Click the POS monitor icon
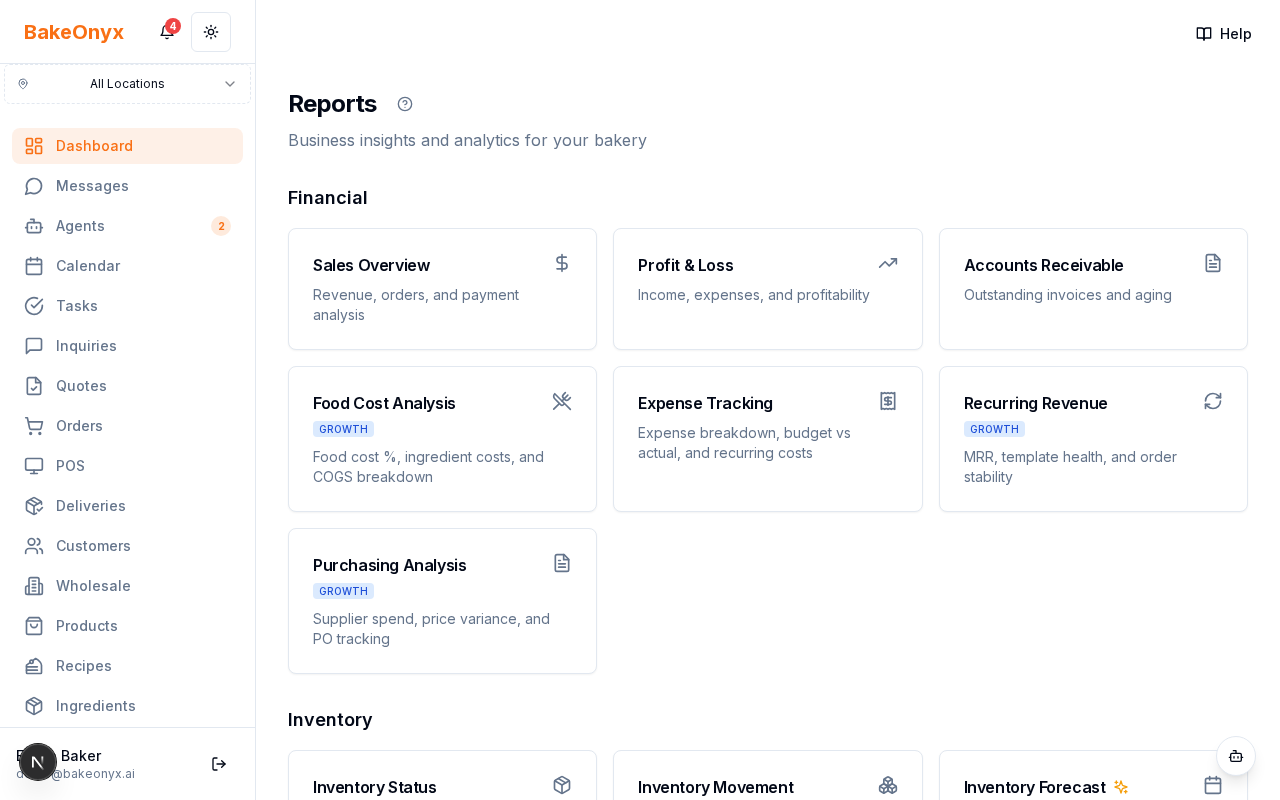Viewport: 1280px width, 800px height. [x=34, y=466]
